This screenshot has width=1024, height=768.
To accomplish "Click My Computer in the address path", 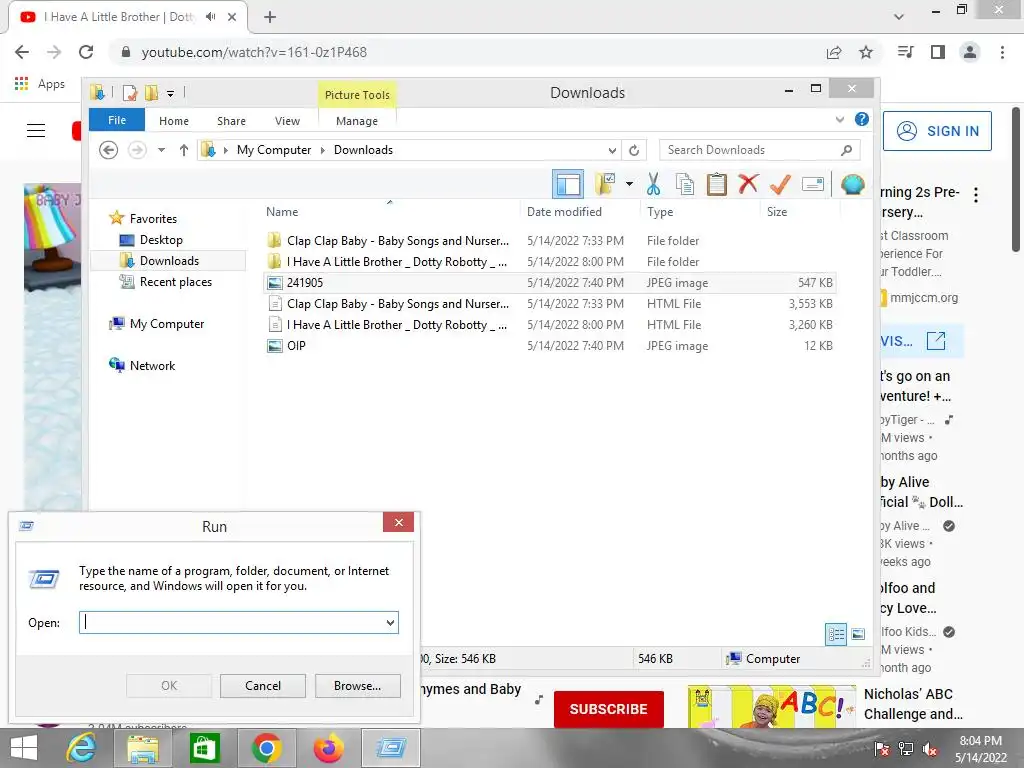I will (274, 150).
